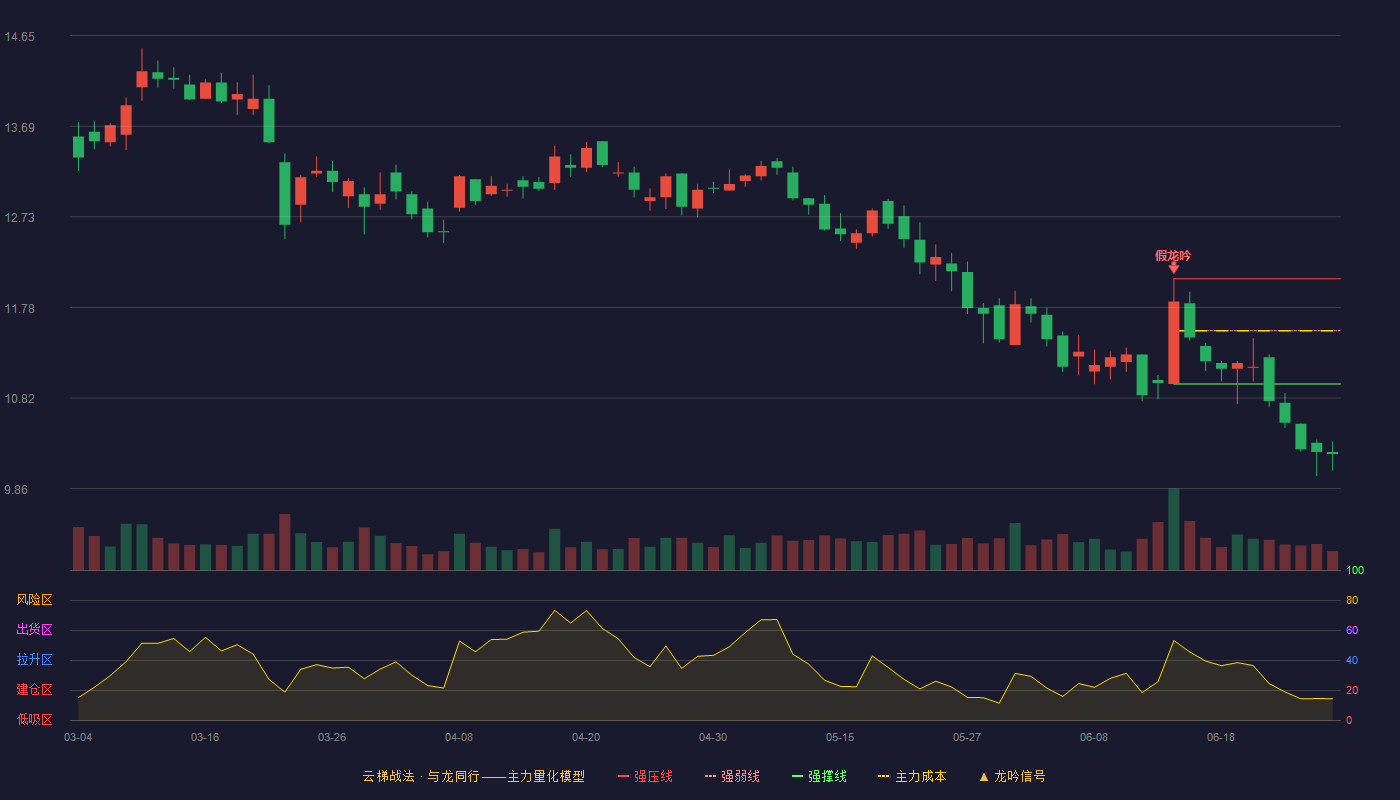This screenshot has width=1400, height=800.
Task: Toggle the 龙吟信号 legend item
Action: 1012,776
